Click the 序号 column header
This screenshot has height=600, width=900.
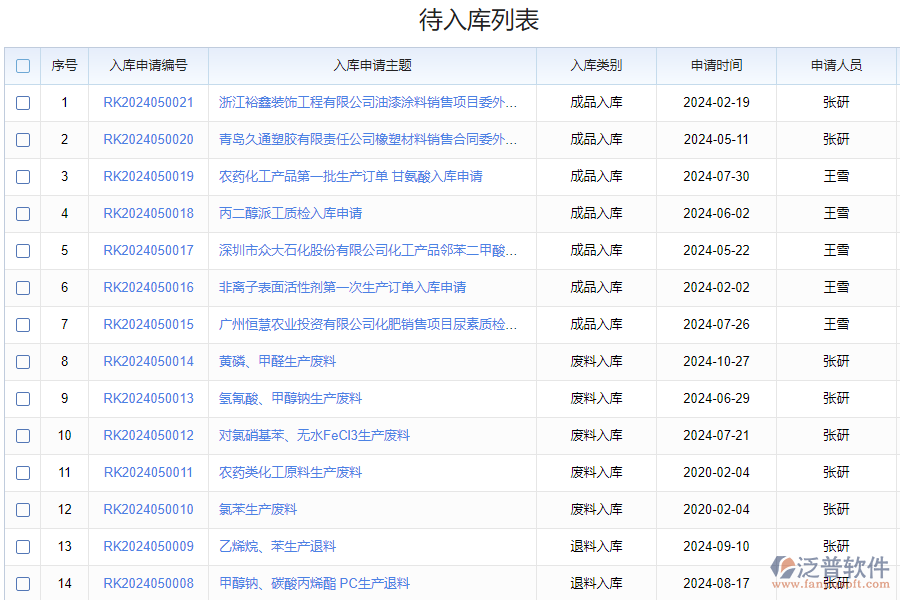[x=64, y=65]
